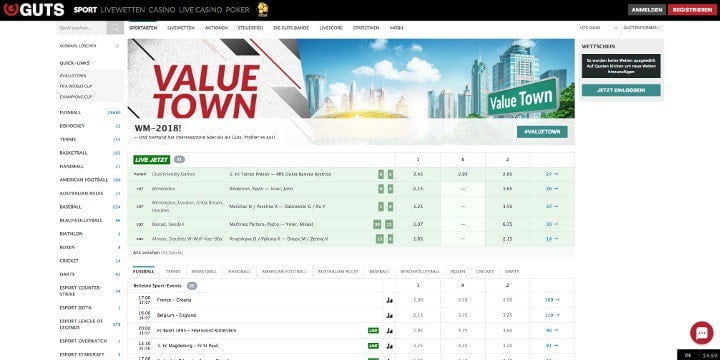Viewport: 720px width, 360px height.
Task: Select the Livewetten submenu item
Action: coord(181,28)
